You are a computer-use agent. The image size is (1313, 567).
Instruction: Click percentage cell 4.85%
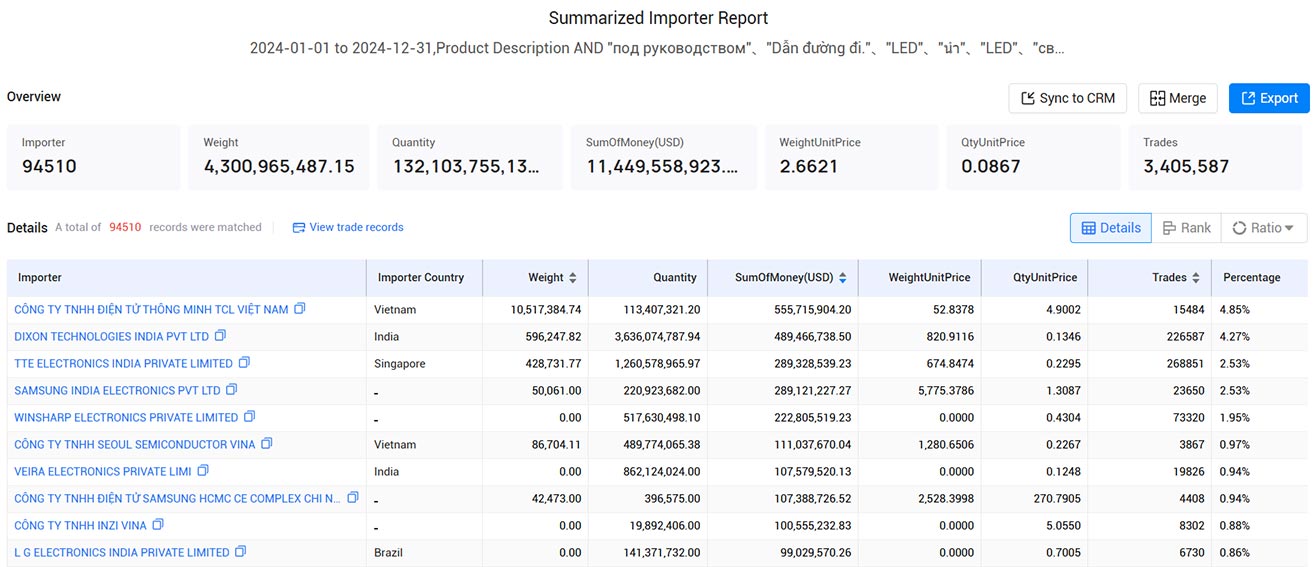(x=1234, y=310)
